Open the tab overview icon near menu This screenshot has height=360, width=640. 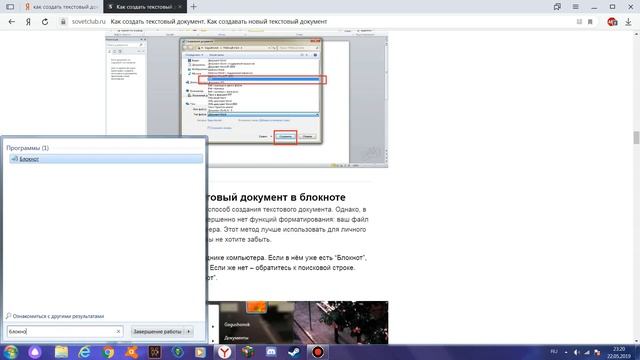pyautogui.click(x=557, y=7)
